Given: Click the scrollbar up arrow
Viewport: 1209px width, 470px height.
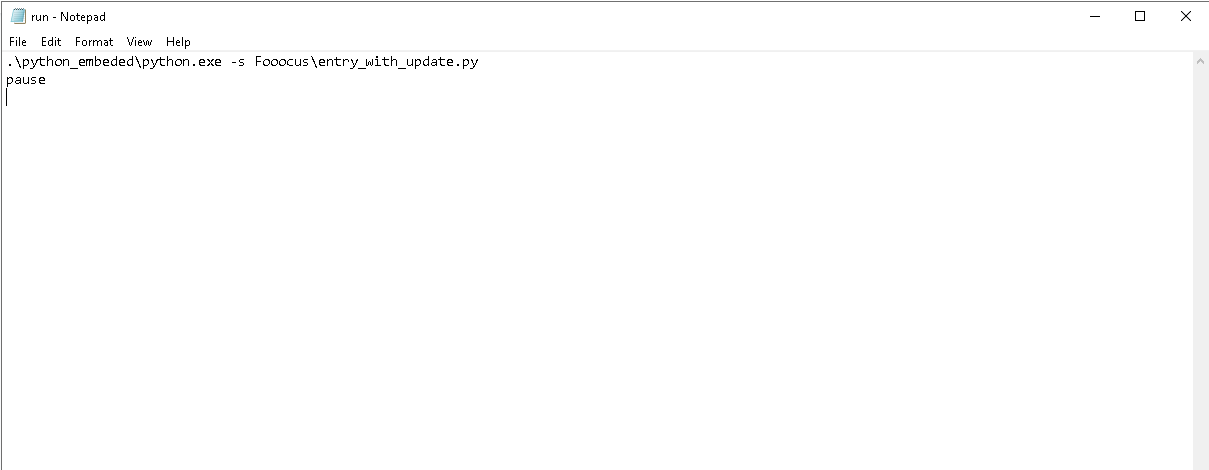Looking at the screenshot, I should coord(1201,61).
